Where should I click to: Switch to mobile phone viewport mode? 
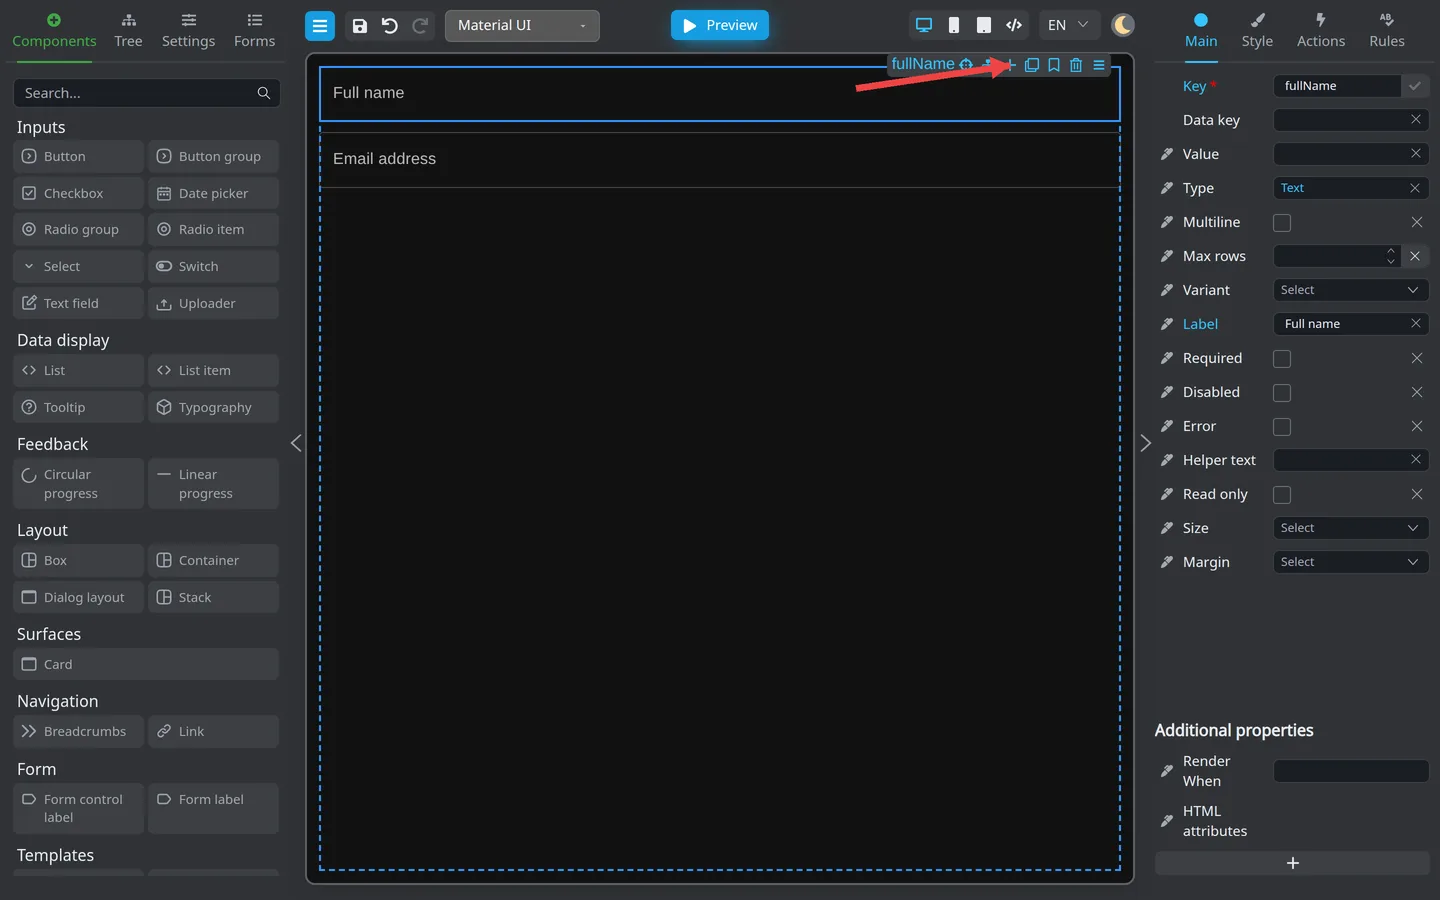coord(954,25)
